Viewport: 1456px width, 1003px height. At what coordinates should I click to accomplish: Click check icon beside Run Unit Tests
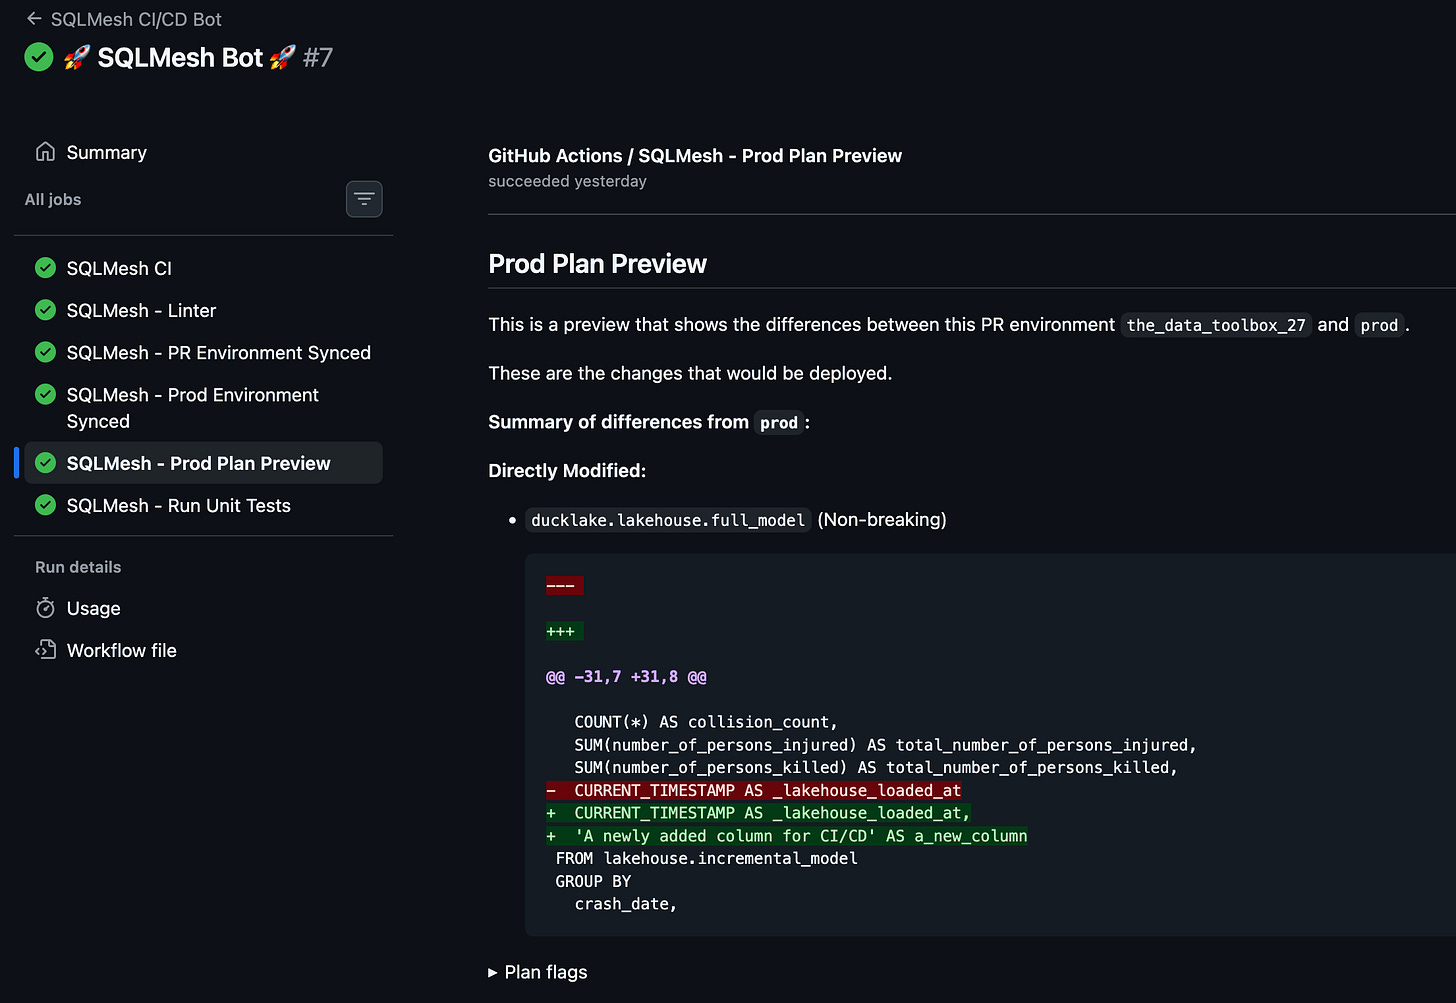coord(45,505)
